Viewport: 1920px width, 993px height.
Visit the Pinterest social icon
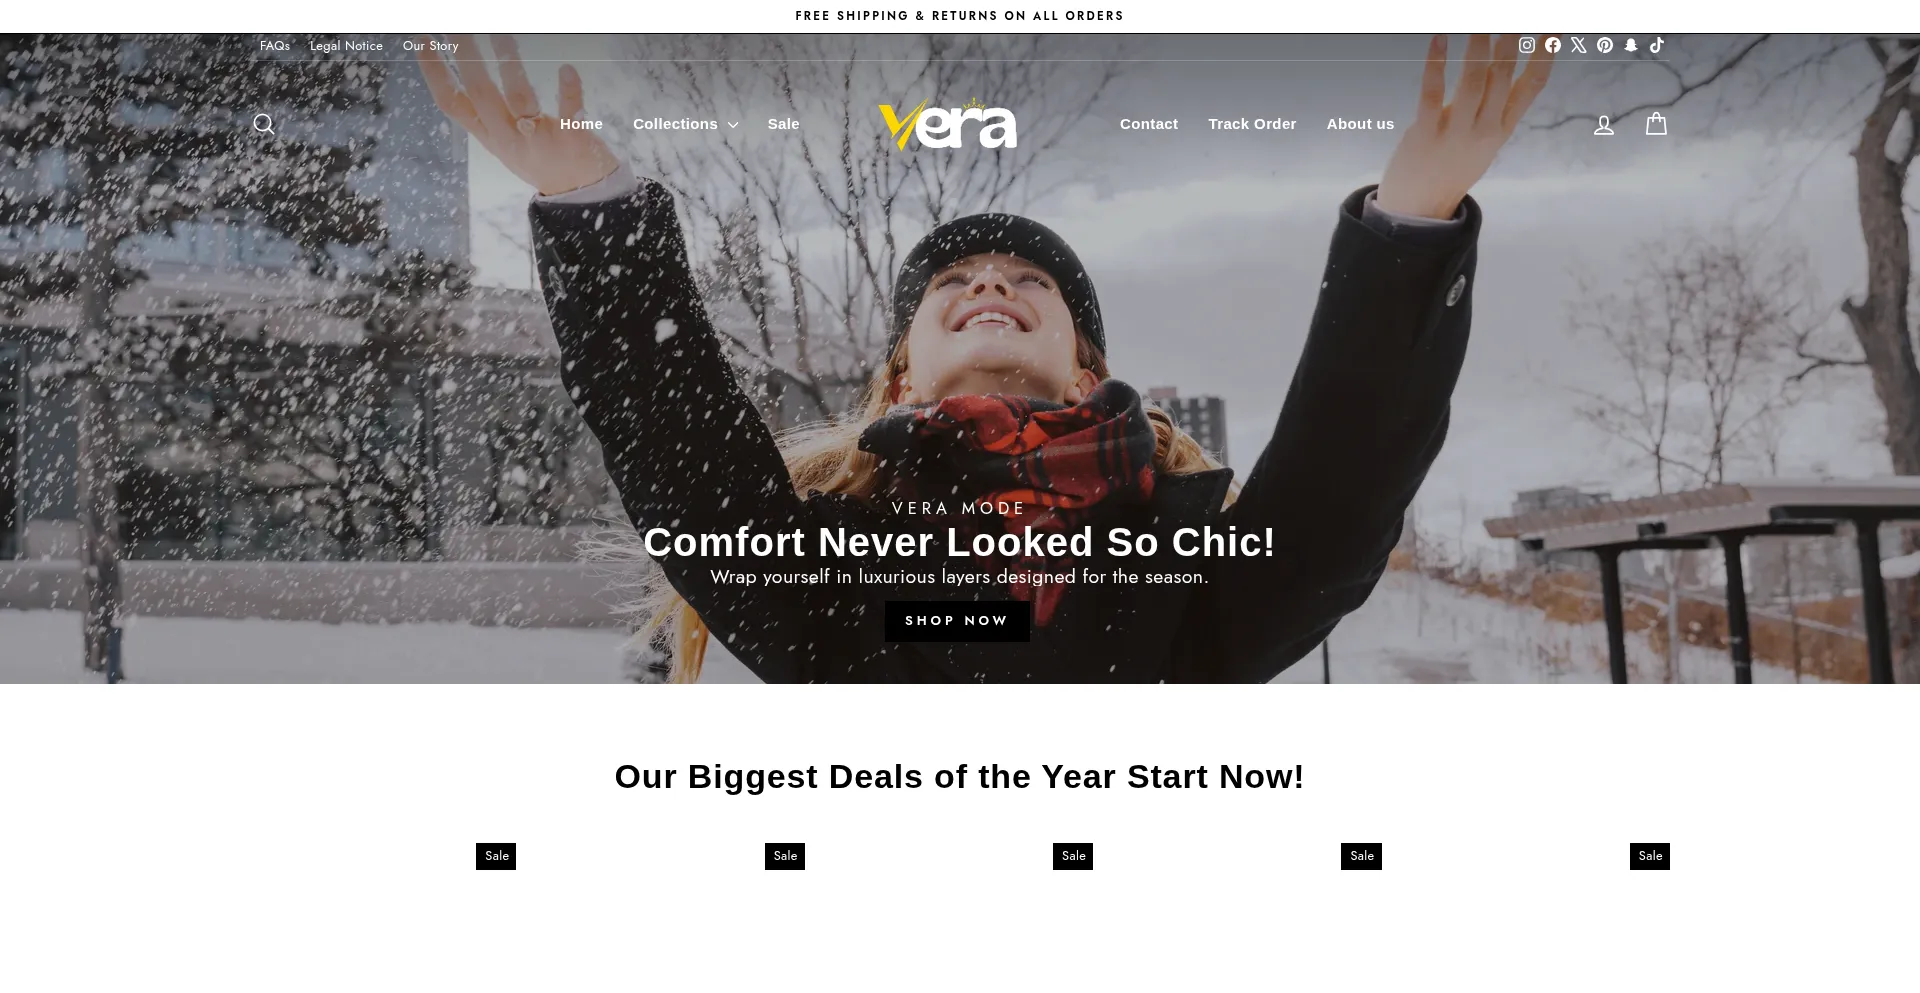[1605, 45]
